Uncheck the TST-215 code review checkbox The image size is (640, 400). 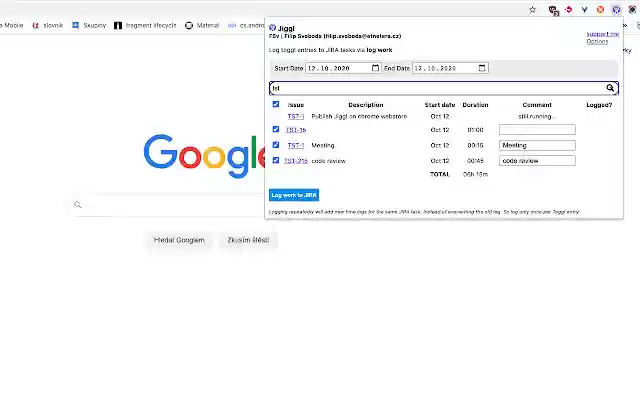(276, 160)
